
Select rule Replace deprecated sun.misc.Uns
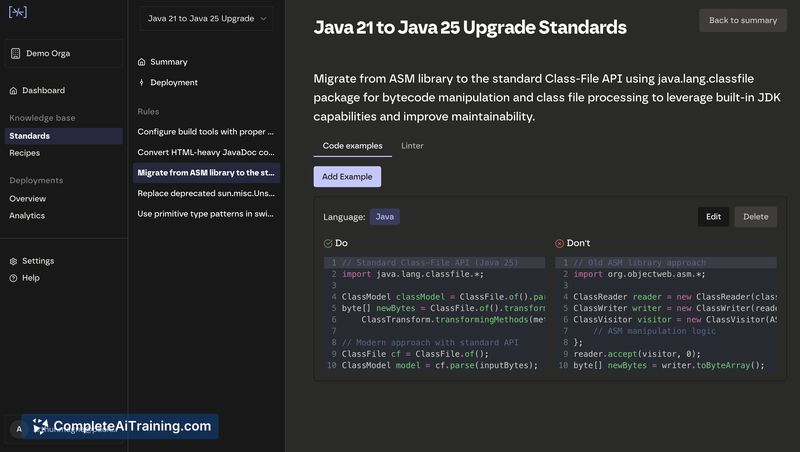tap(206, 193)
